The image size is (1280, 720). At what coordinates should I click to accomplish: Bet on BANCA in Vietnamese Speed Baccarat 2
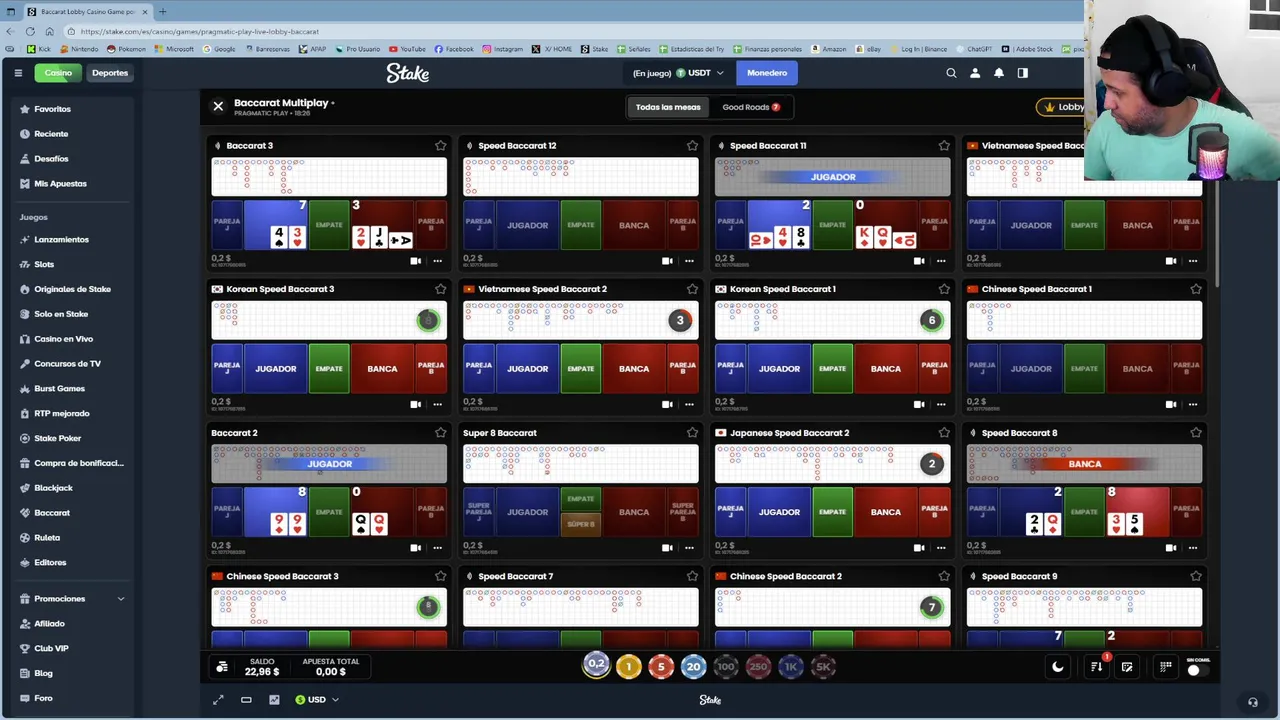point(634,369)
